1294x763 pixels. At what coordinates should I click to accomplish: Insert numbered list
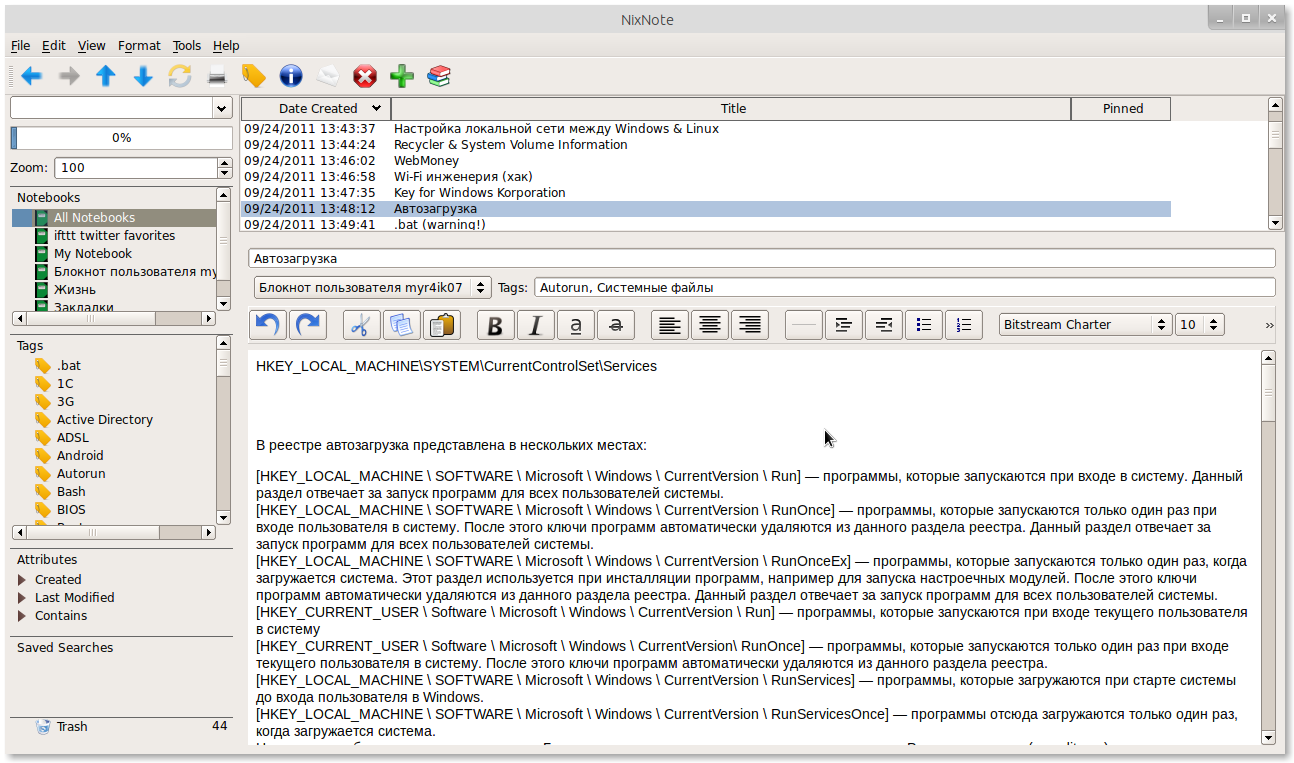point(964,324)
